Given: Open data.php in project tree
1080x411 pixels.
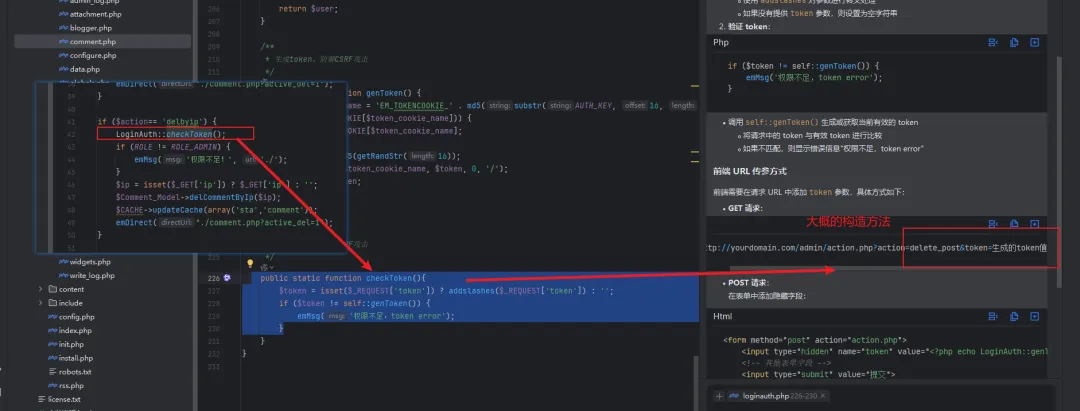Looking at the screenshot, I should (85, 70).
